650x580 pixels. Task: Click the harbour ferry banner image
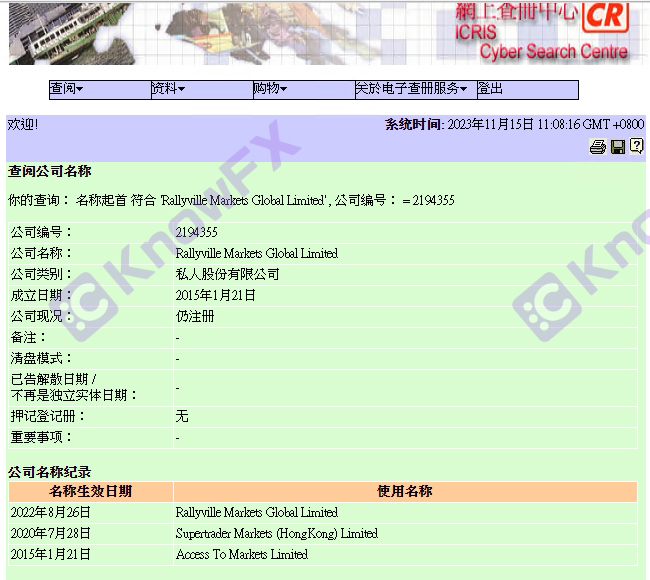point(70,34)
